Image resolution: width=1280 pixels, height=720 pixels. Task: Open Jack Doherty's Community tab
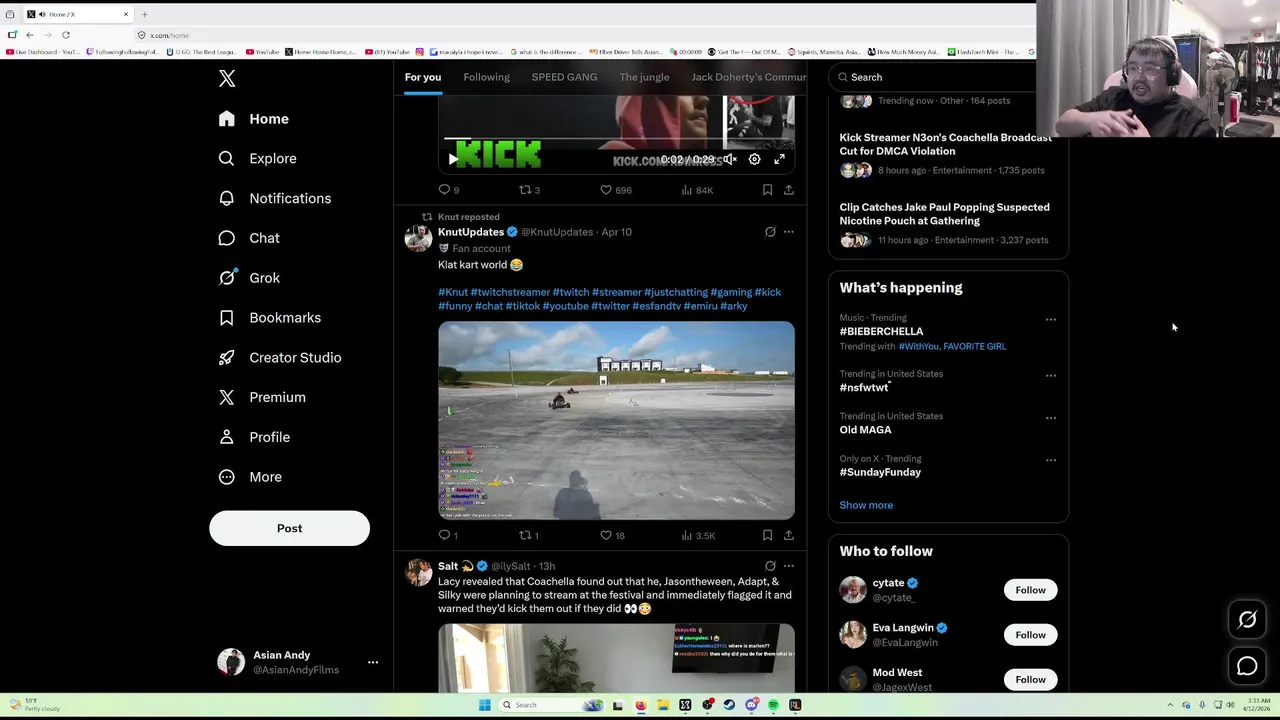[748, 77]
